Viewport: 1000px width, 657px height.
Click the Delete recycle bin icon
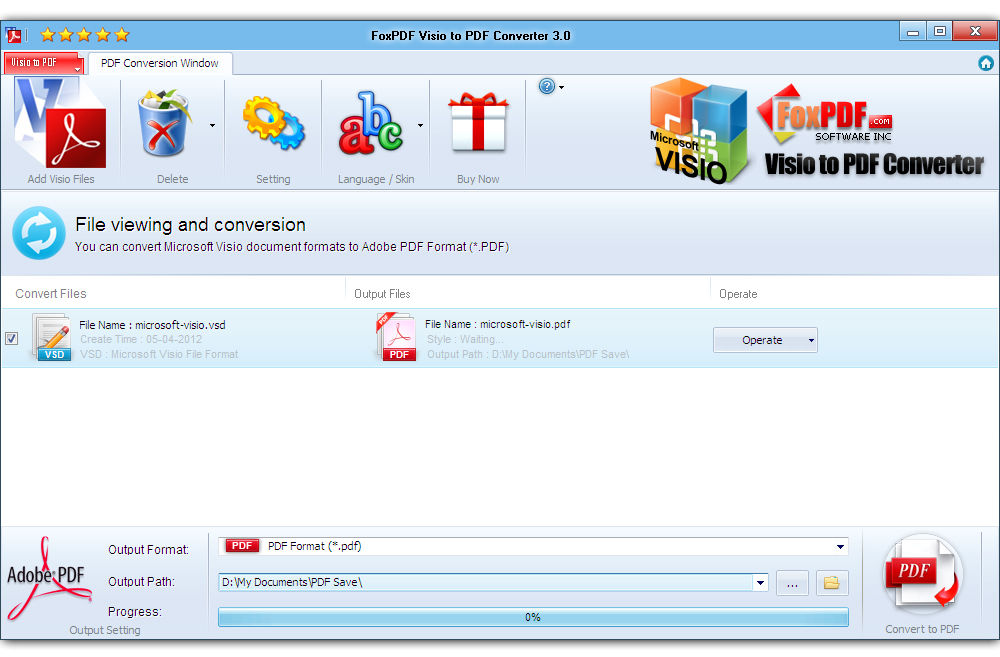[164, 123]
